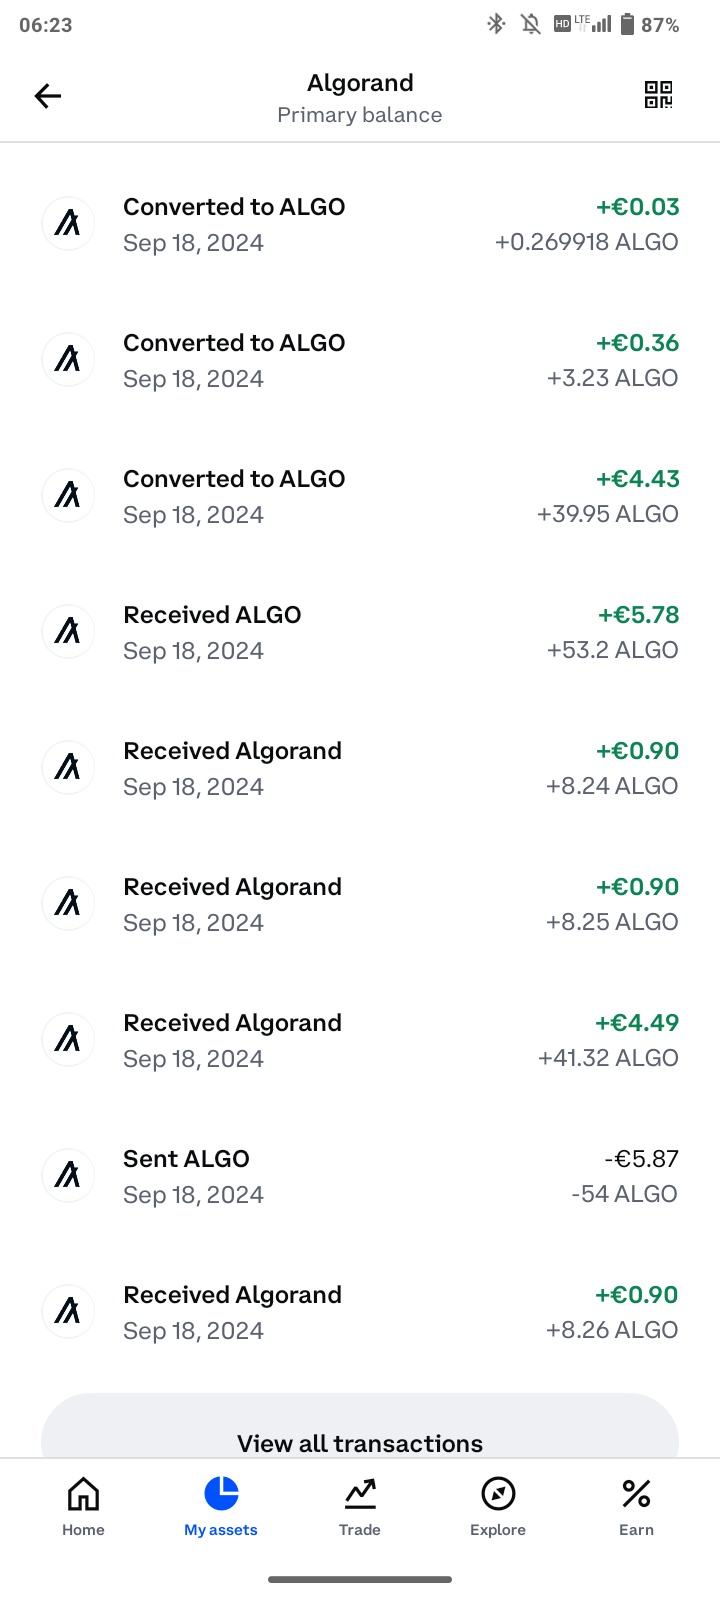Switch to the Explore tab label

tap(498, 1530)
